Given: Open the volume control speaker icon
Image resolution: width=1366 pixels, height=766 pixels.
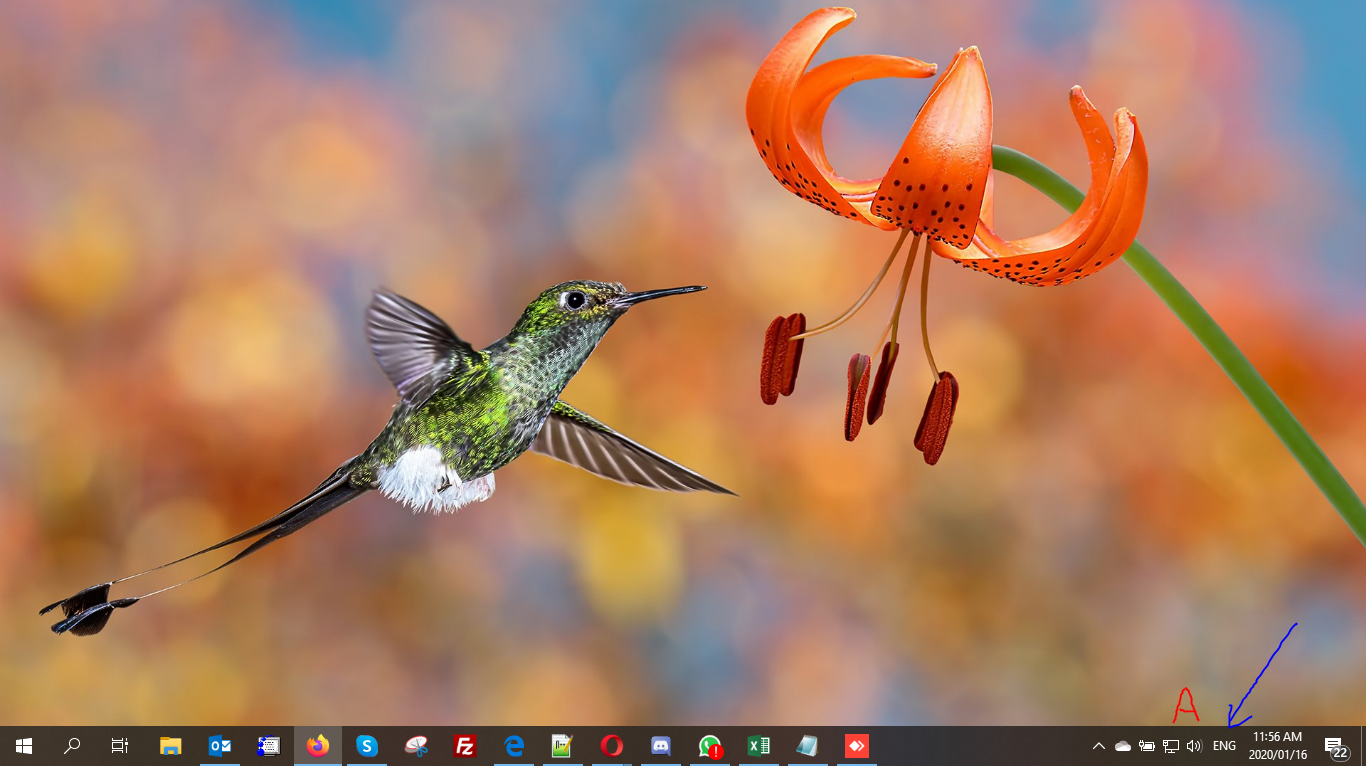Looking at the screenshot, I should click(1194, 746).
